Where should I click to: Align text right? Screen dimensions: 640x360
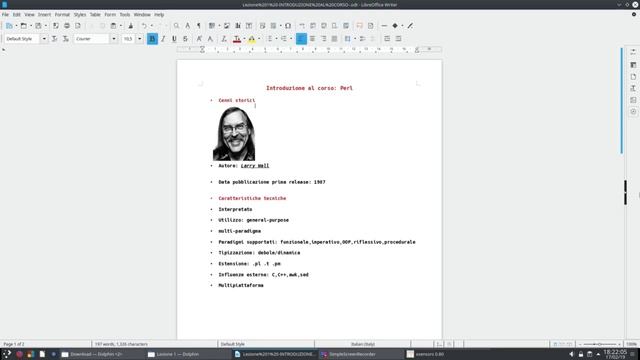tap(323, 39)
